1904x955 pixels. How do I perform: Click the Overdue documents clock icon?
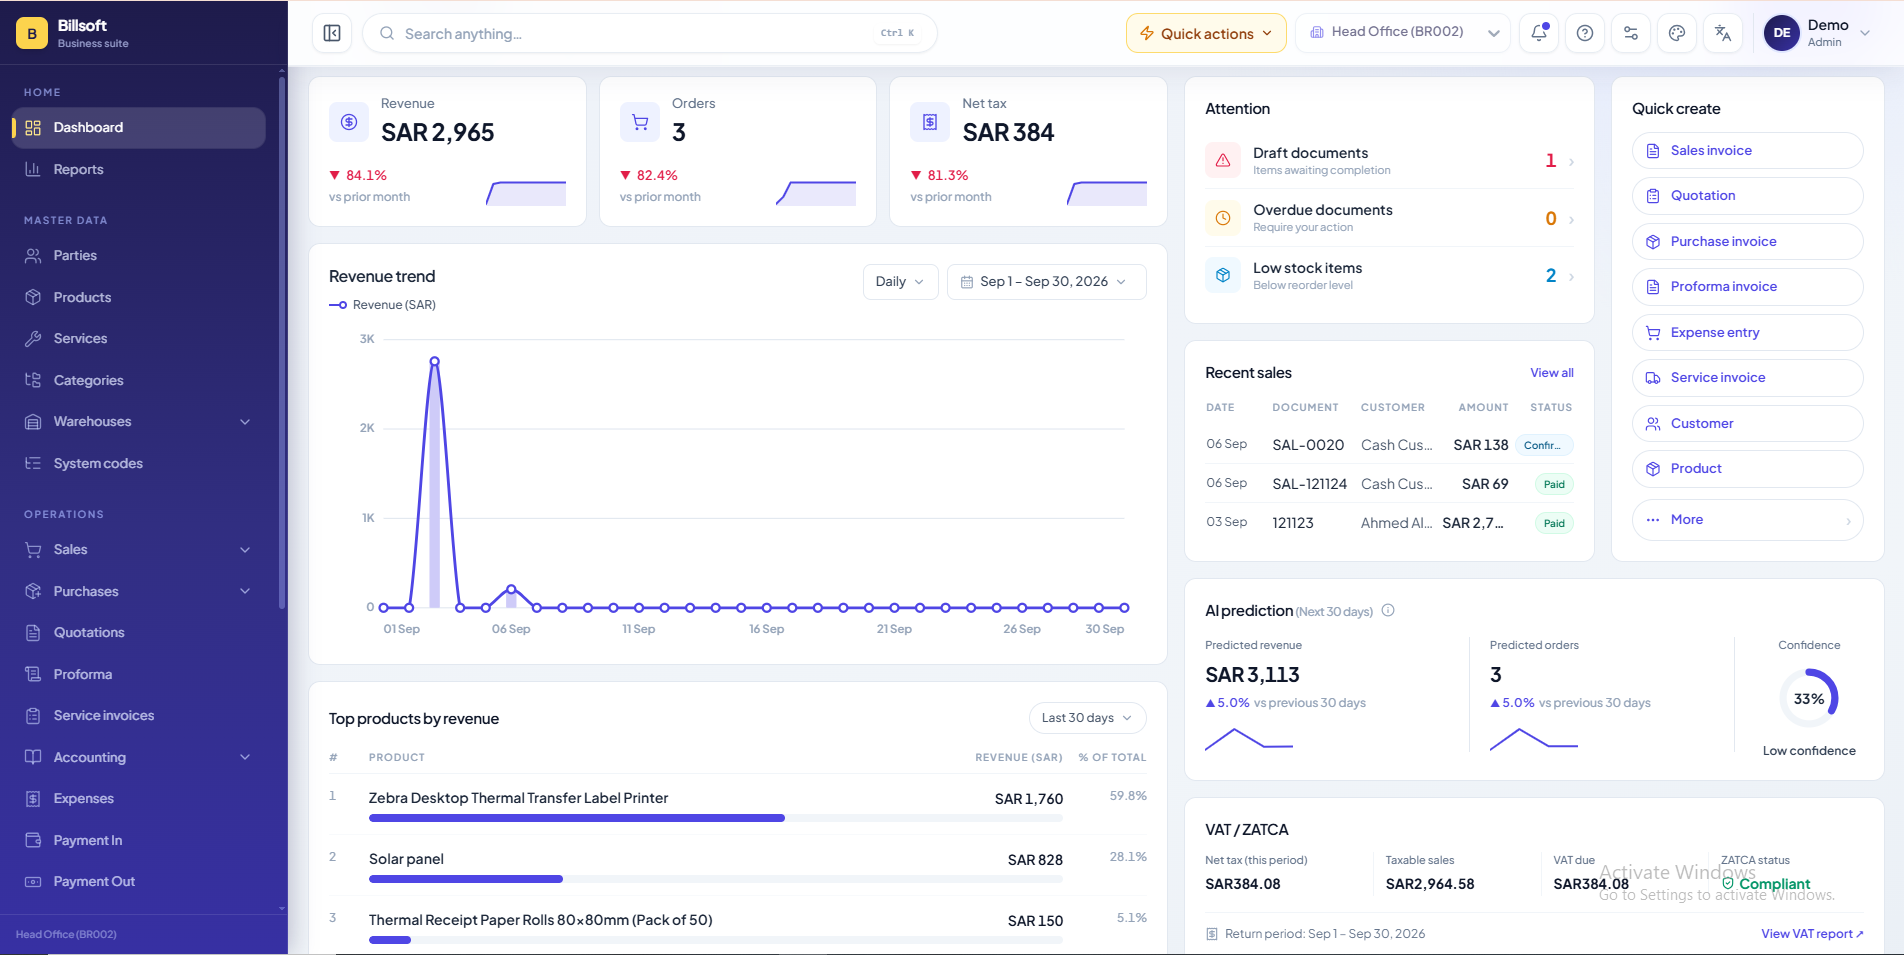click(x=1223, y=218)
